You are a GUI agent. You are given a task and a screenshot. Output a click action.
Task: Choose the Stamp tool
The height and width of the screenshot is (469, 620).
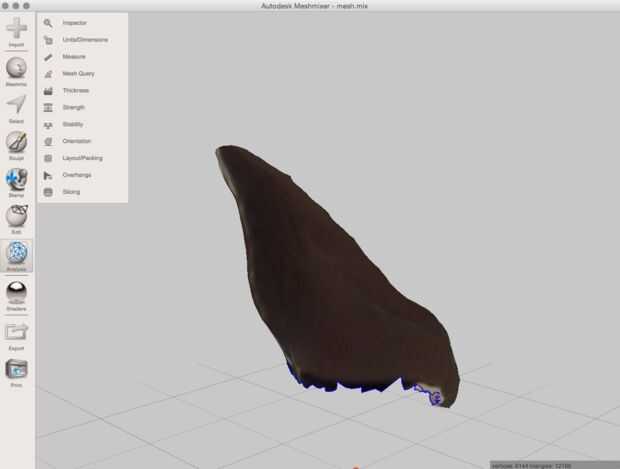pyautogui.click(x=16, y=182)
